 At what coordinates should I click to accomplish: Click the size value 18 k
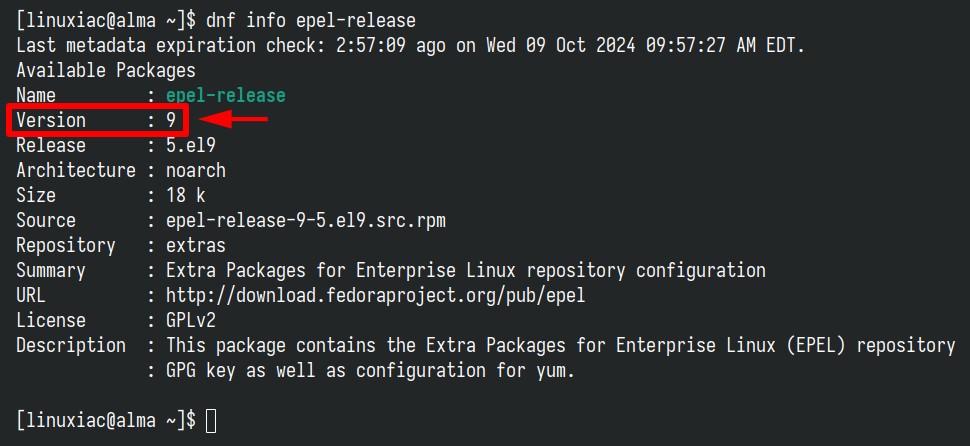[186, 195]
